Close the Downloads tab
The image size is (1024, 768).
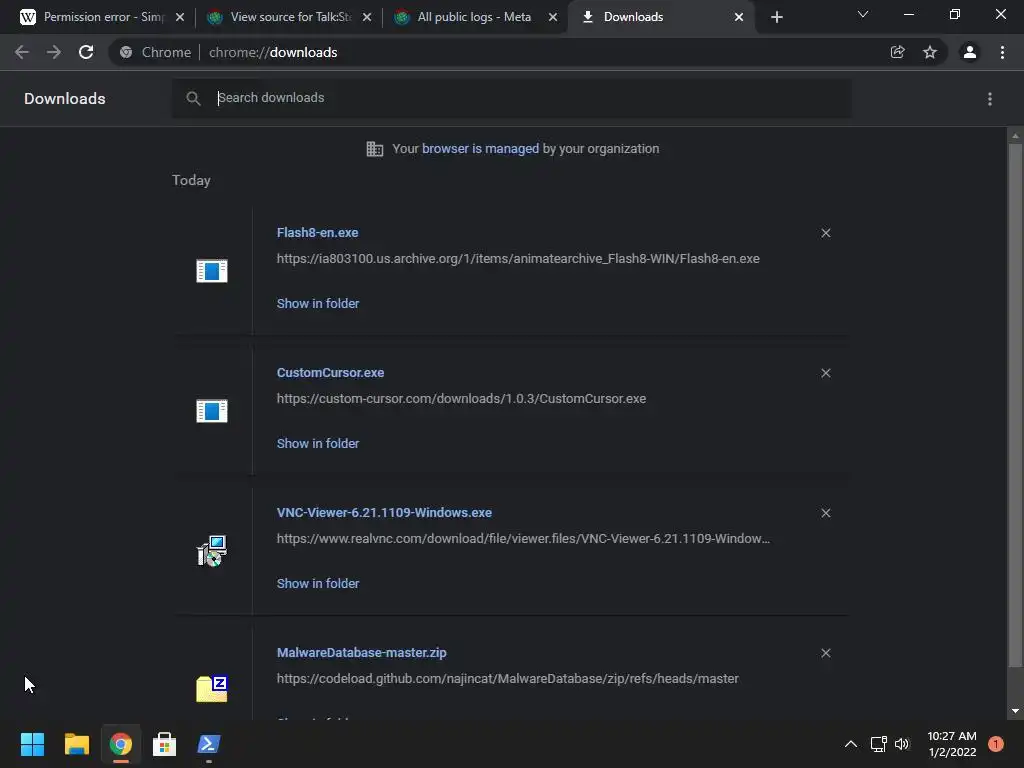point(739,17)
